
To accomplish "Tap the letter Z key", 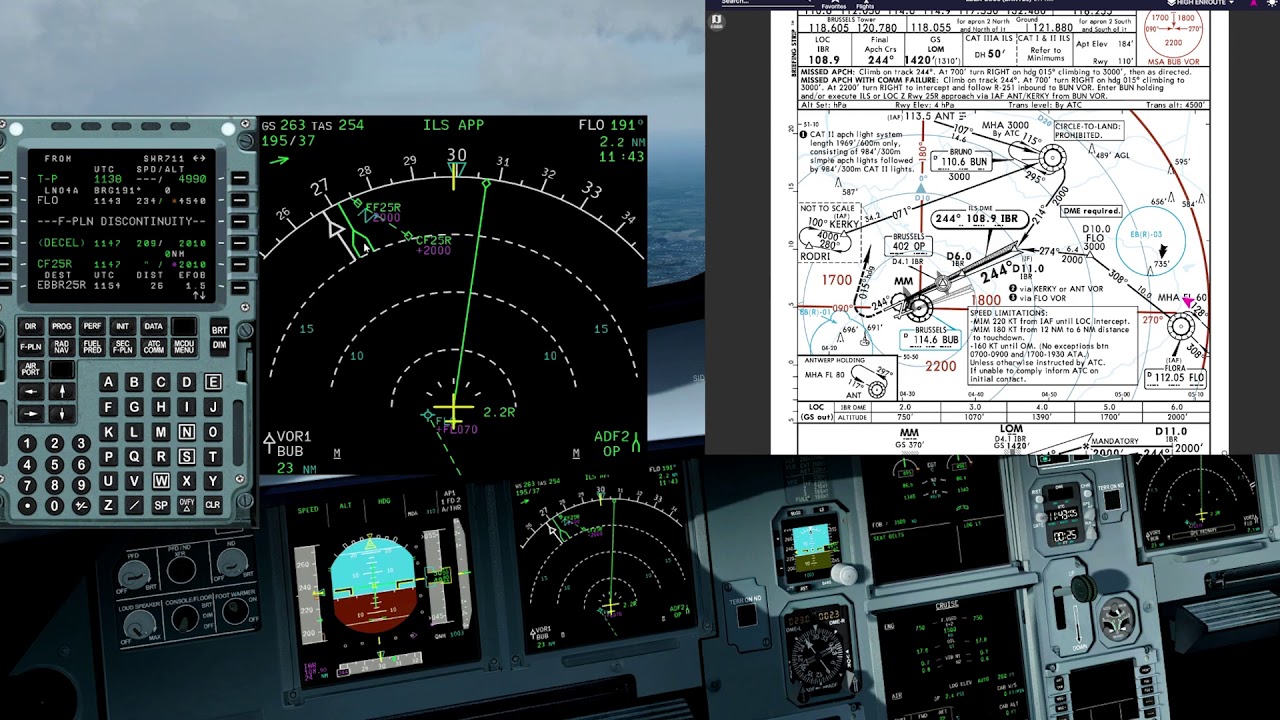I will pos(108,505).
